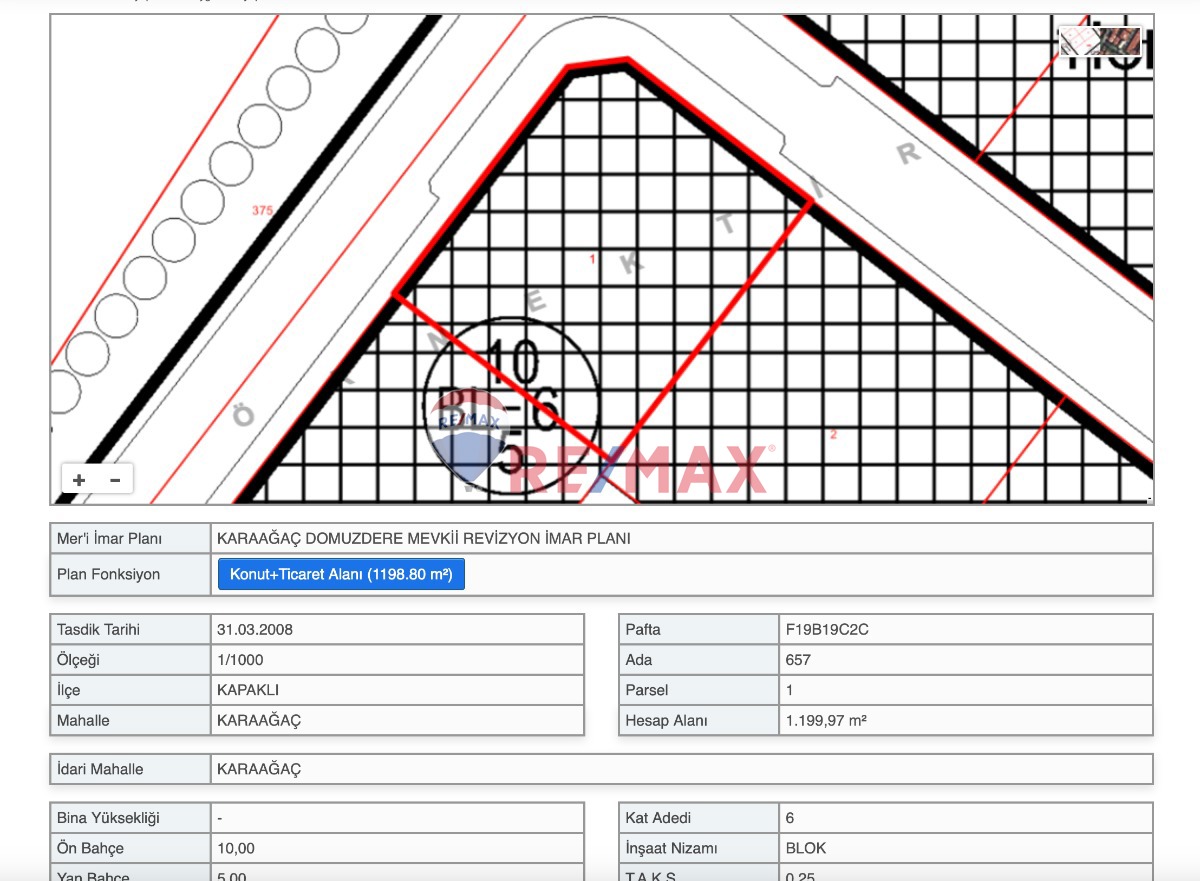Viewport: 1200px width, 881px height.
Task: Switch to the satellite imagery thumbnail
Action: point(1120,41)
